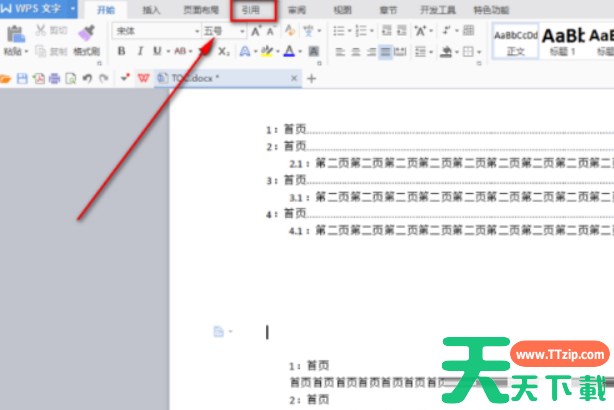This screenshot has width=614, height=410.
Task: Increase font size with larger A icon
Action: (256, 31)
